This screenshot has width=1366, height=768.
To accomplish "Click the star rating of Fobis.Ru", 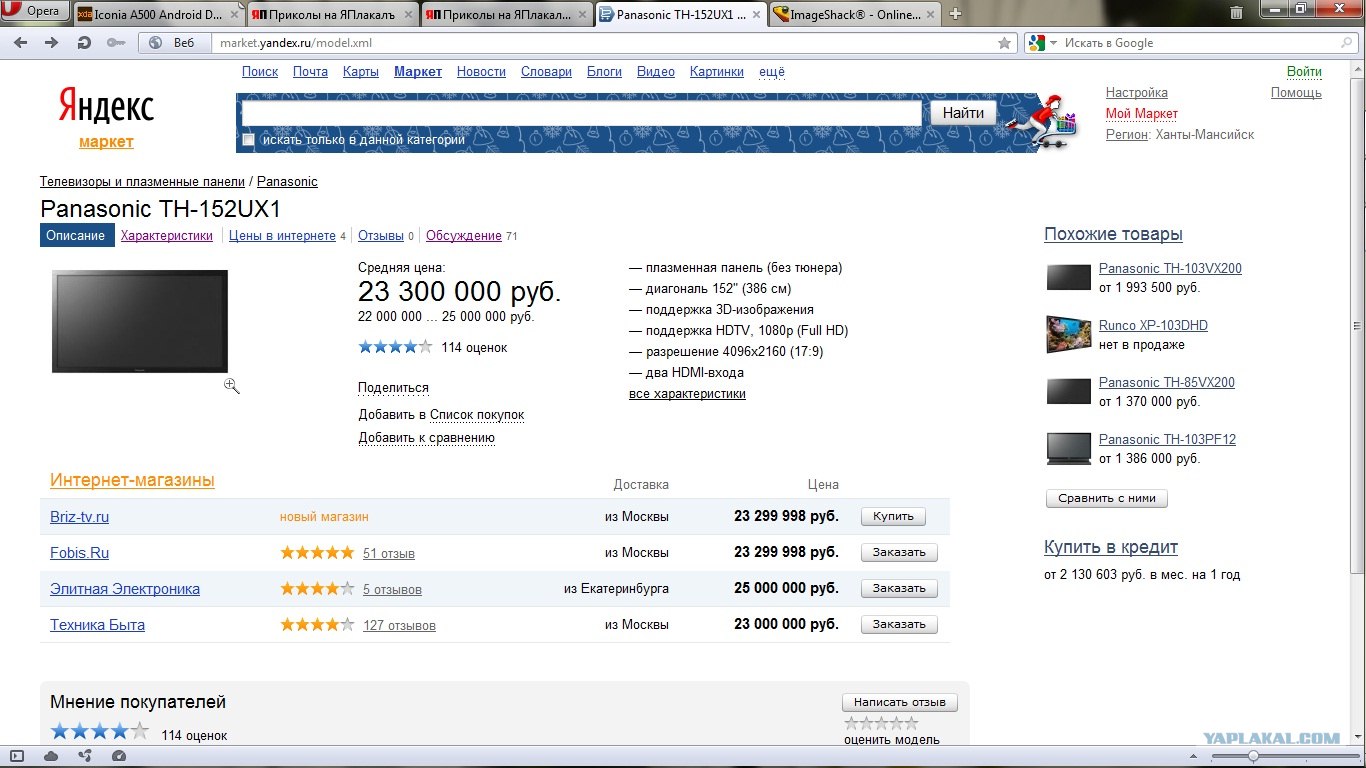I will click(x=317, y=553).
